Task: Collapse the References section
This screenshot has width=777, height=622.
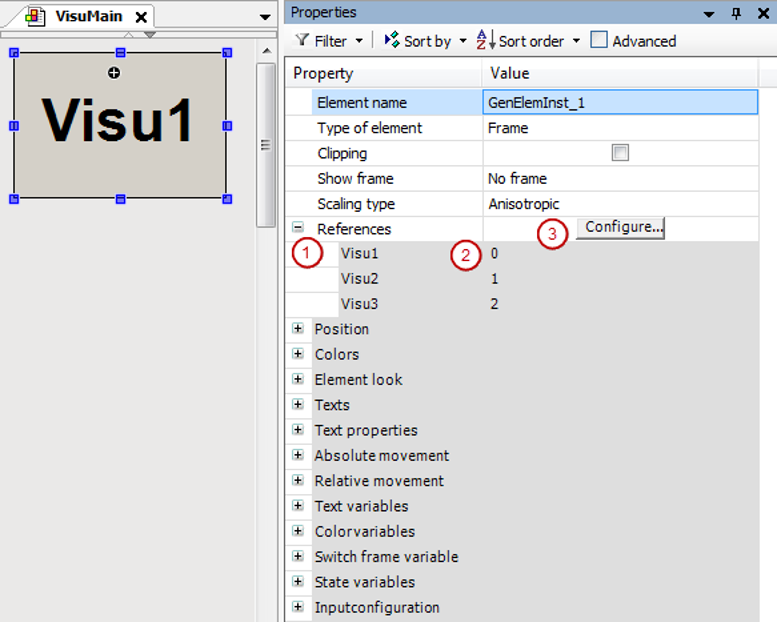Action: point(298,228)
